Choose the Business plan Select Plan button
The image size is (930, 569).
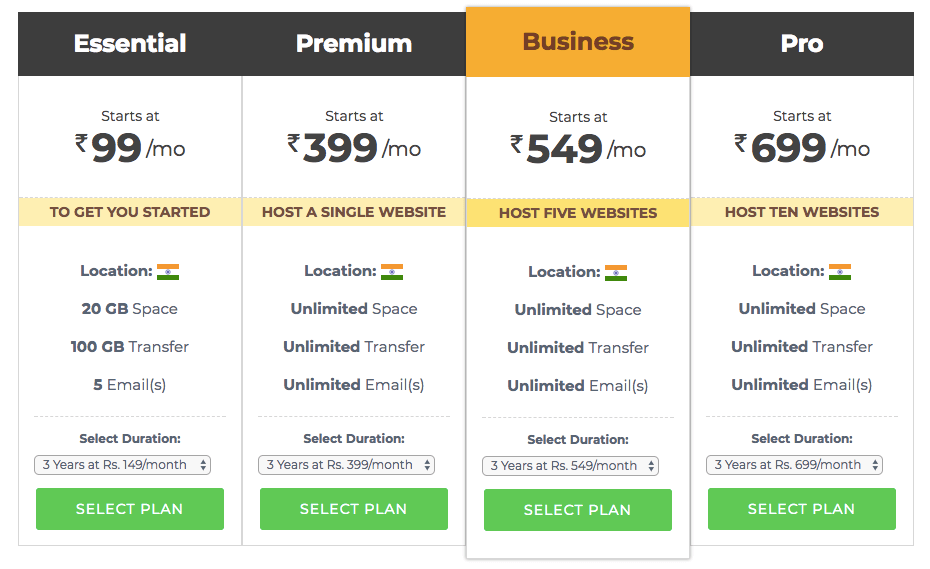point(578,510)
